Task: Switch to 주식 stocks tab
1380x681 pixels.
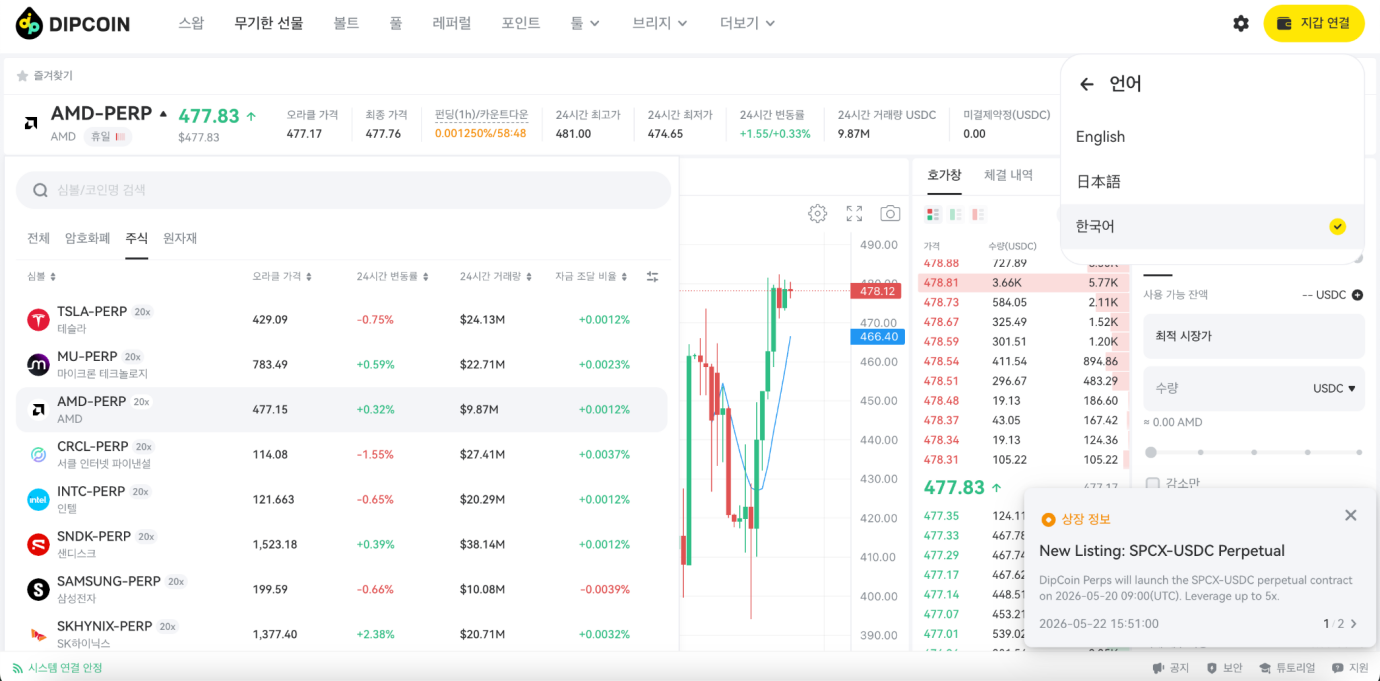Action: coord(136,238)
